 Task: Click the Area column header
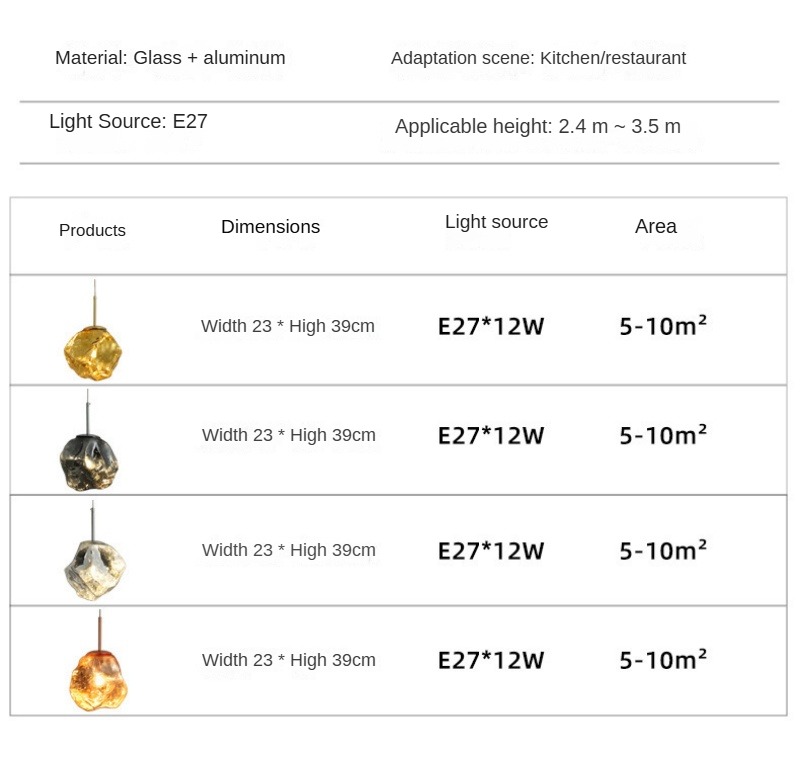[655, 226]
